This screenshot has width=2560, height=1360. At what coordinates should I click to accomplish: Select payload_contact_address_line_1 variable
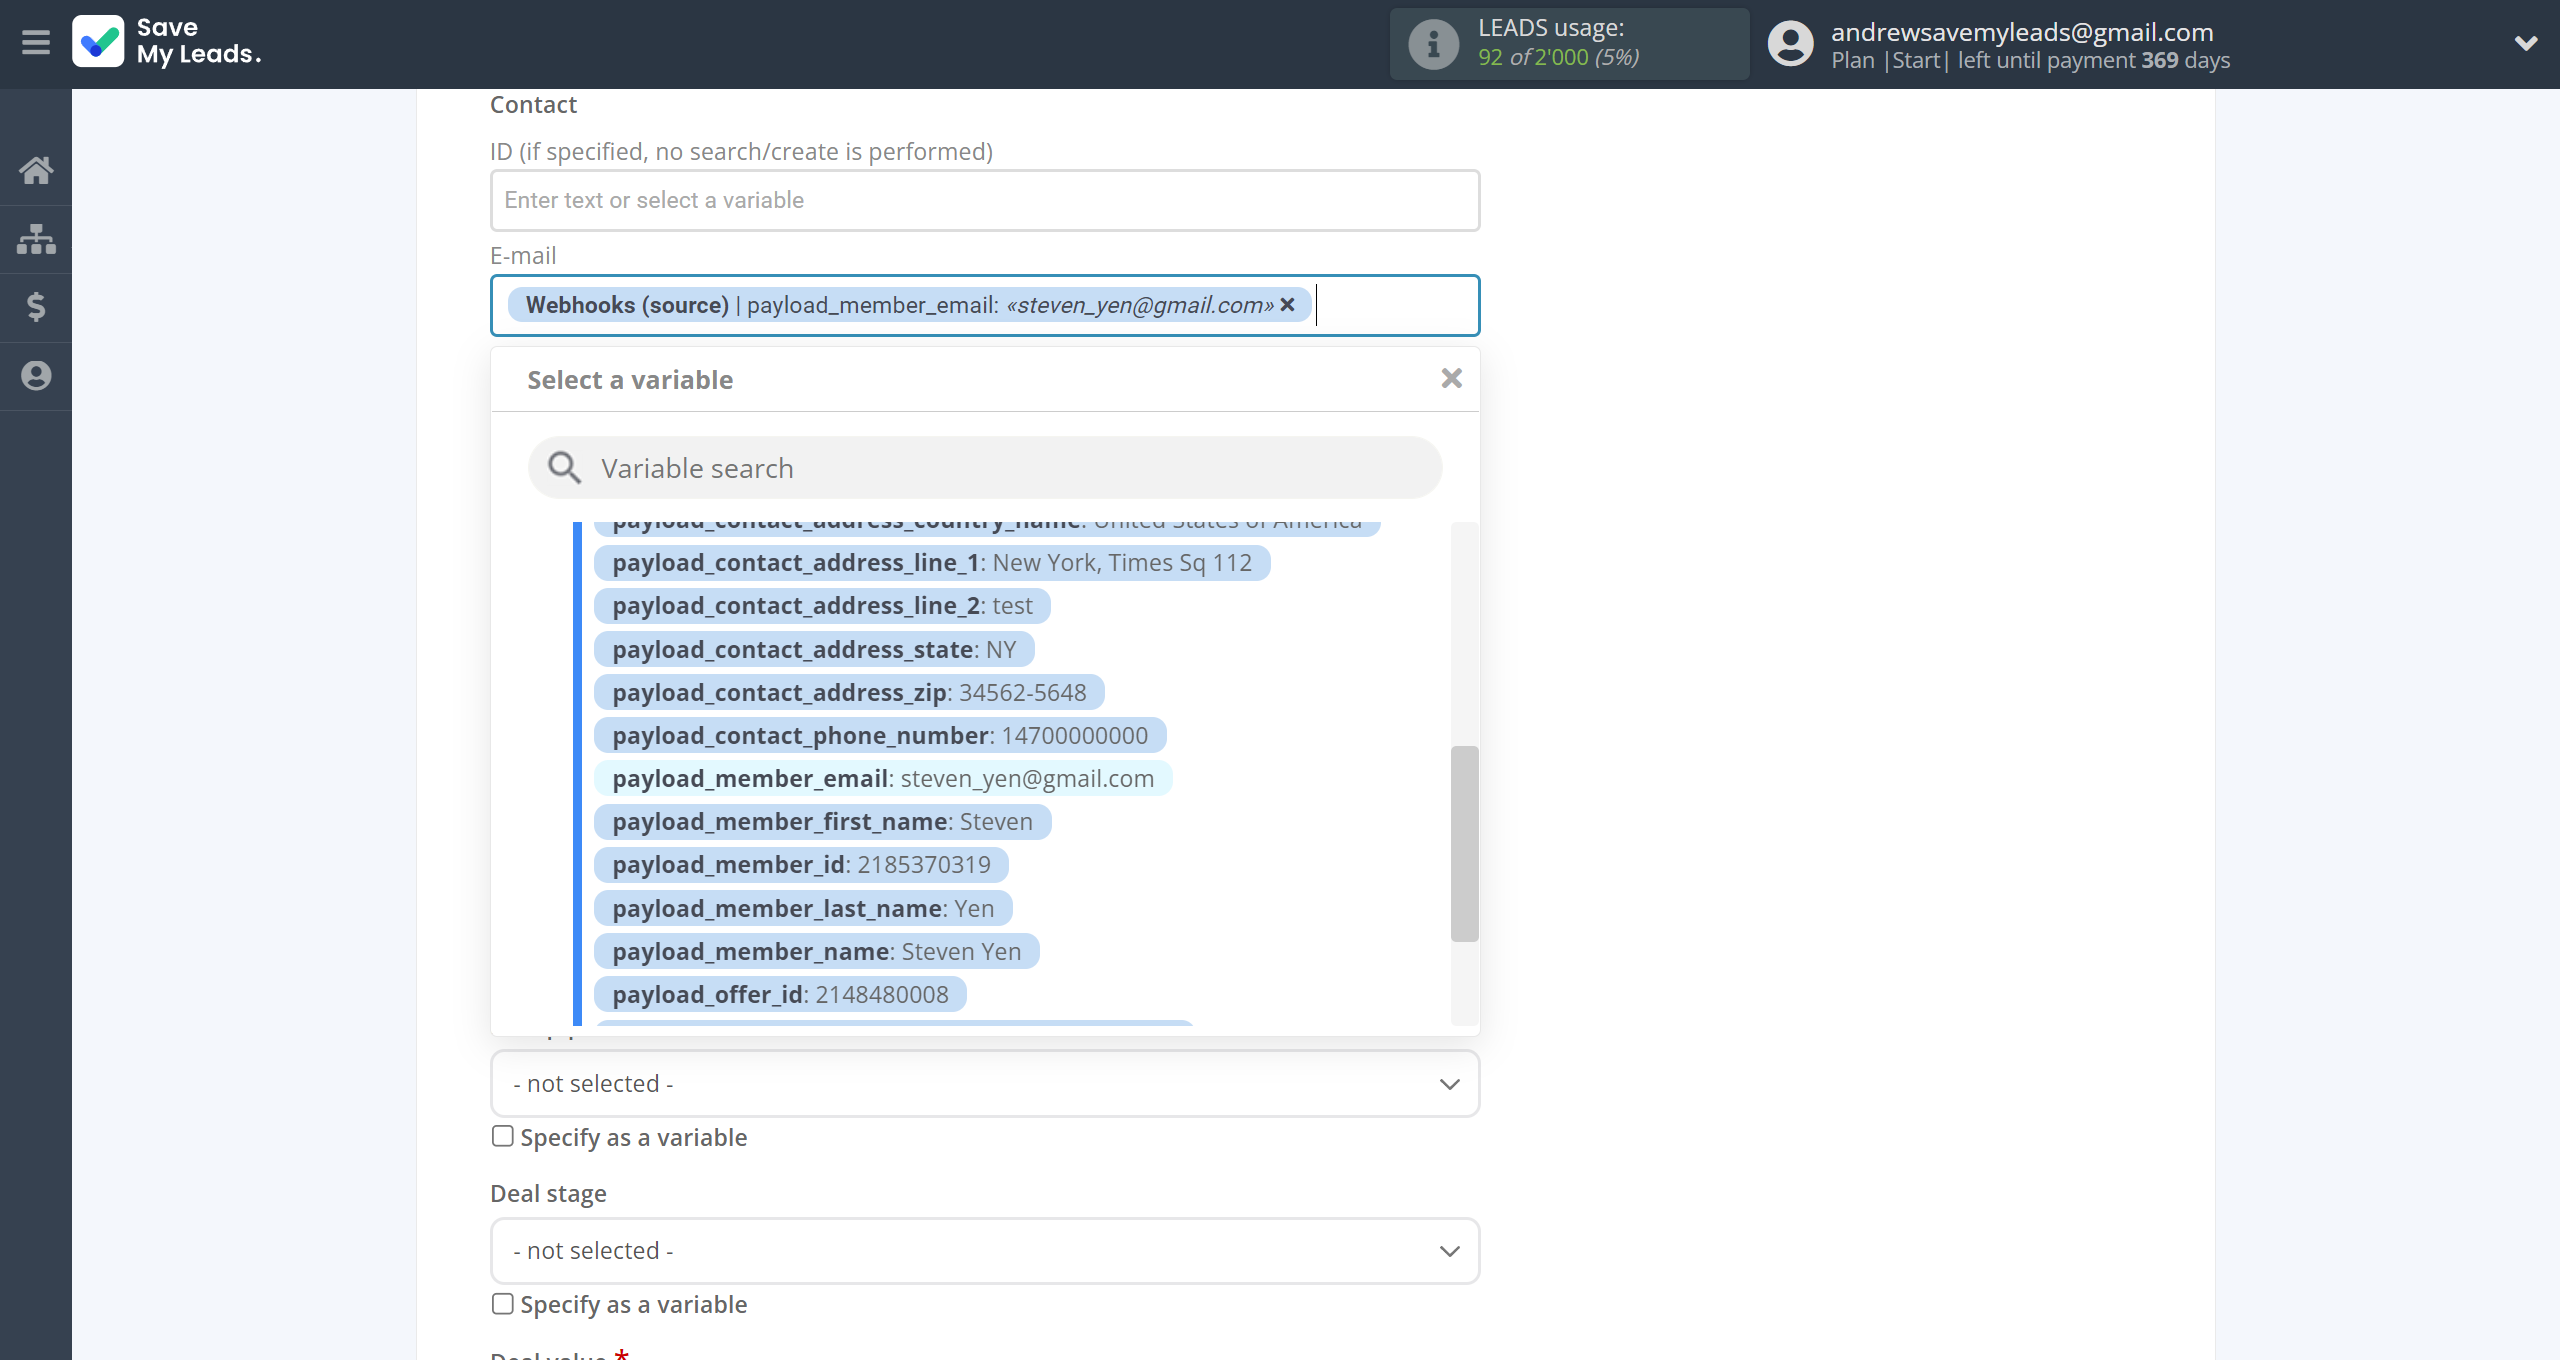932,563
